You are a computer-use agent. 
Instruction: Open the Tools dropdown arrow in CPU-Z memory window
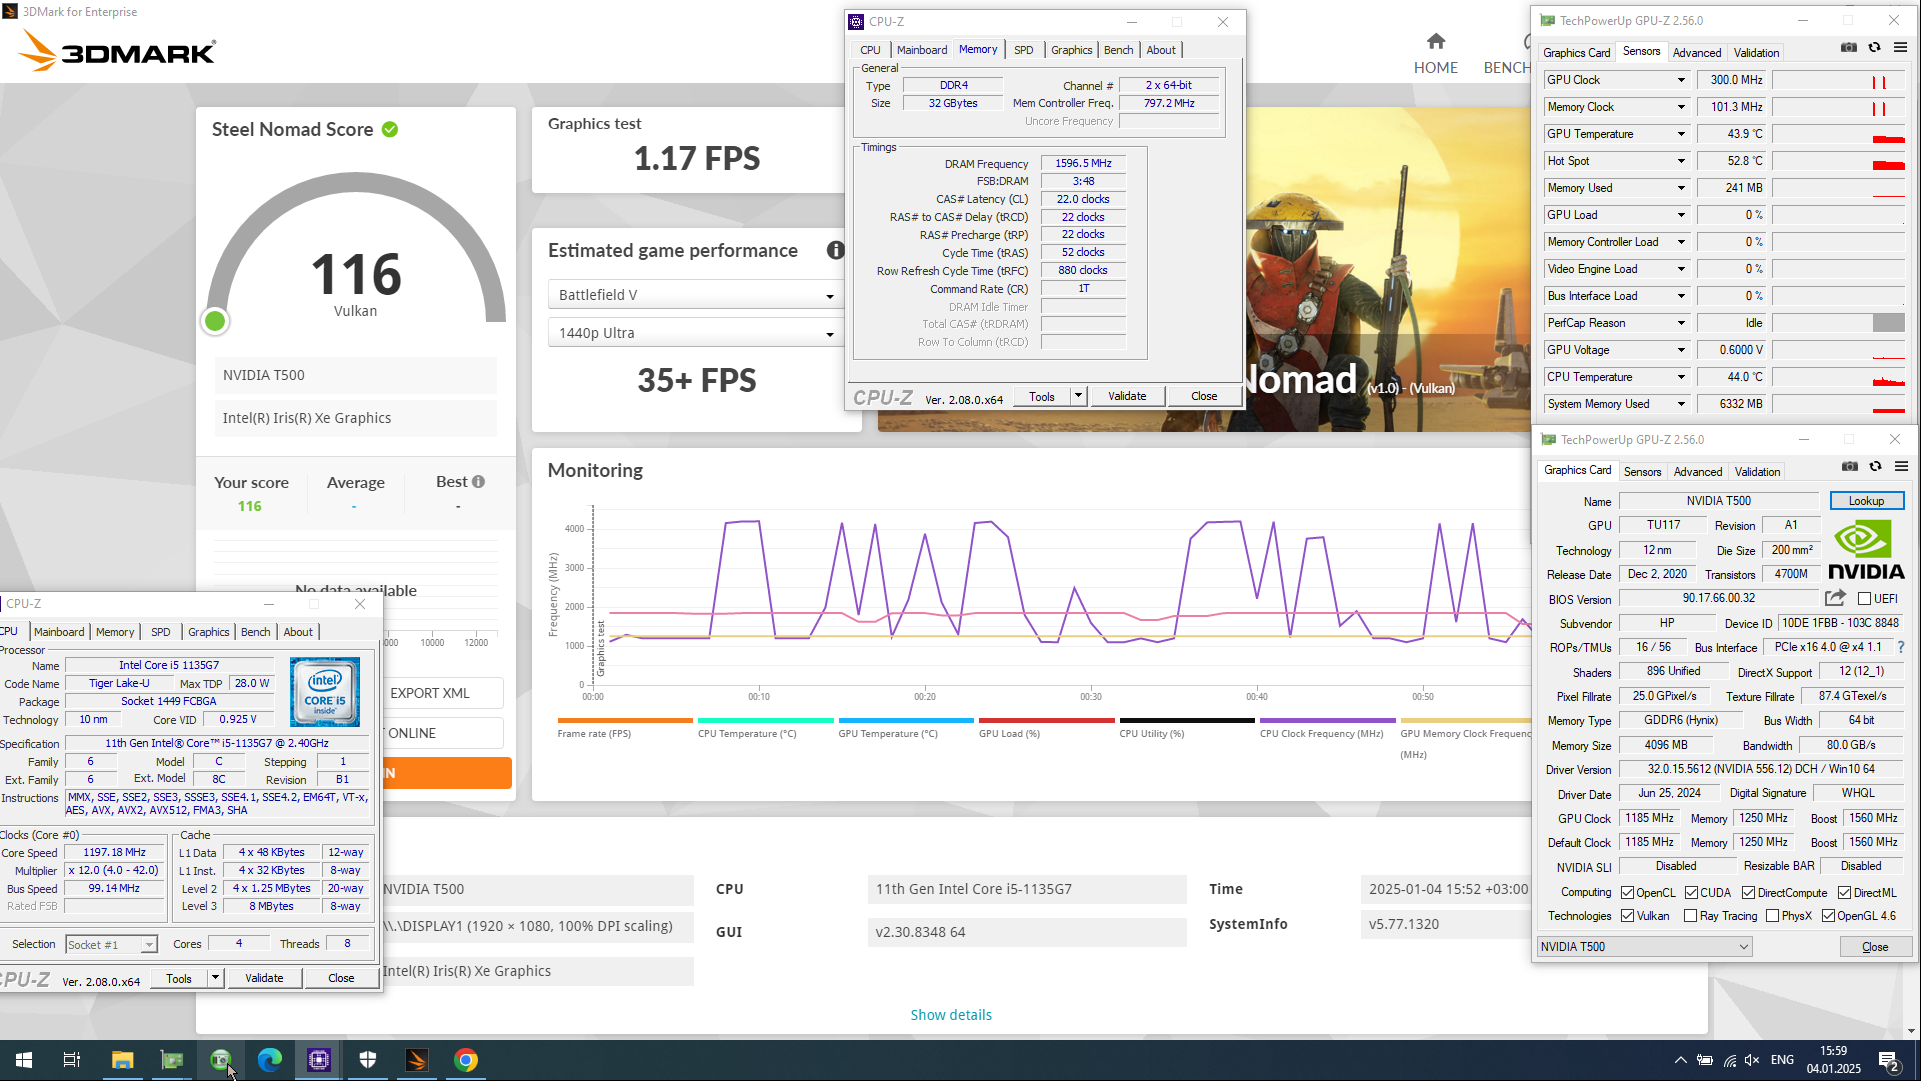pyautogui.click(x=1078, y=396)
